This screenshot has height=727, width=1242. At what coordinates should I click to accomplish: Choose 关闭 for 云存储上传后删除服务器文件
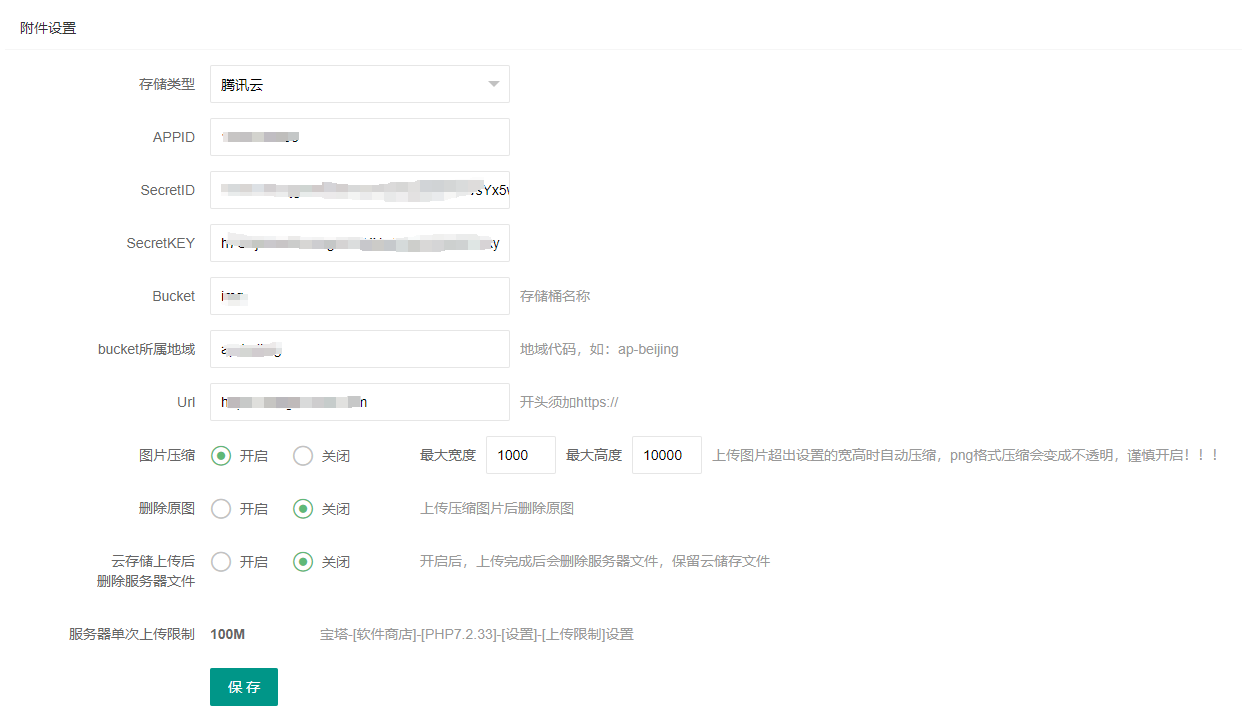(x=303, y=562)
